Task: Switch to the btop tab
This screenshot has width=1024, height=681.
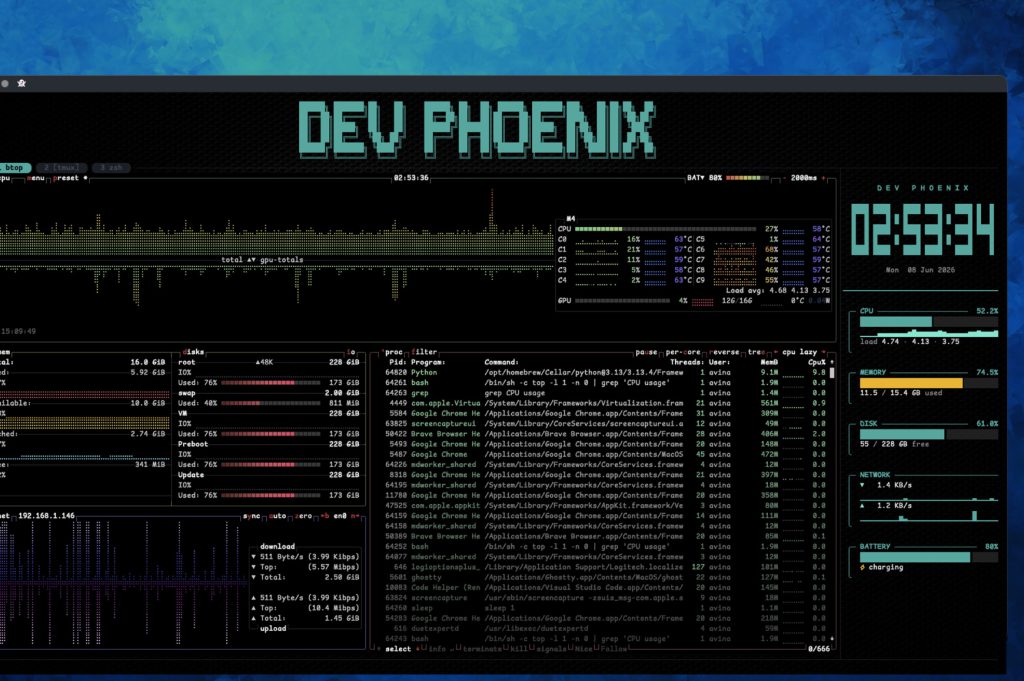Action: point(14,168)
